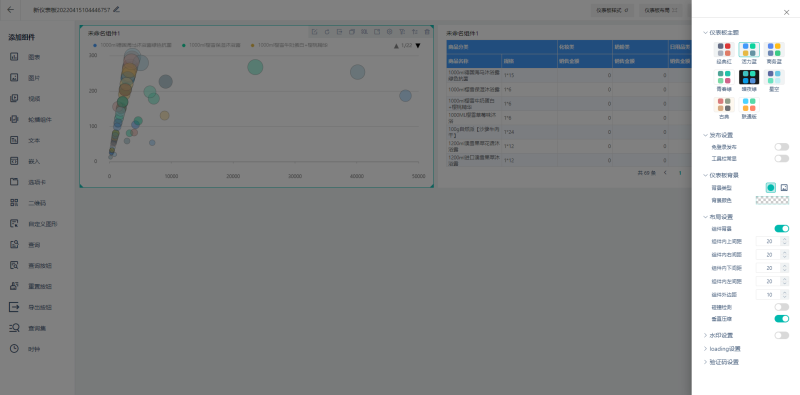Open the 仪表板布局 dashboard layout button
The image size is (800, 395).
click(x=661, y=10)
